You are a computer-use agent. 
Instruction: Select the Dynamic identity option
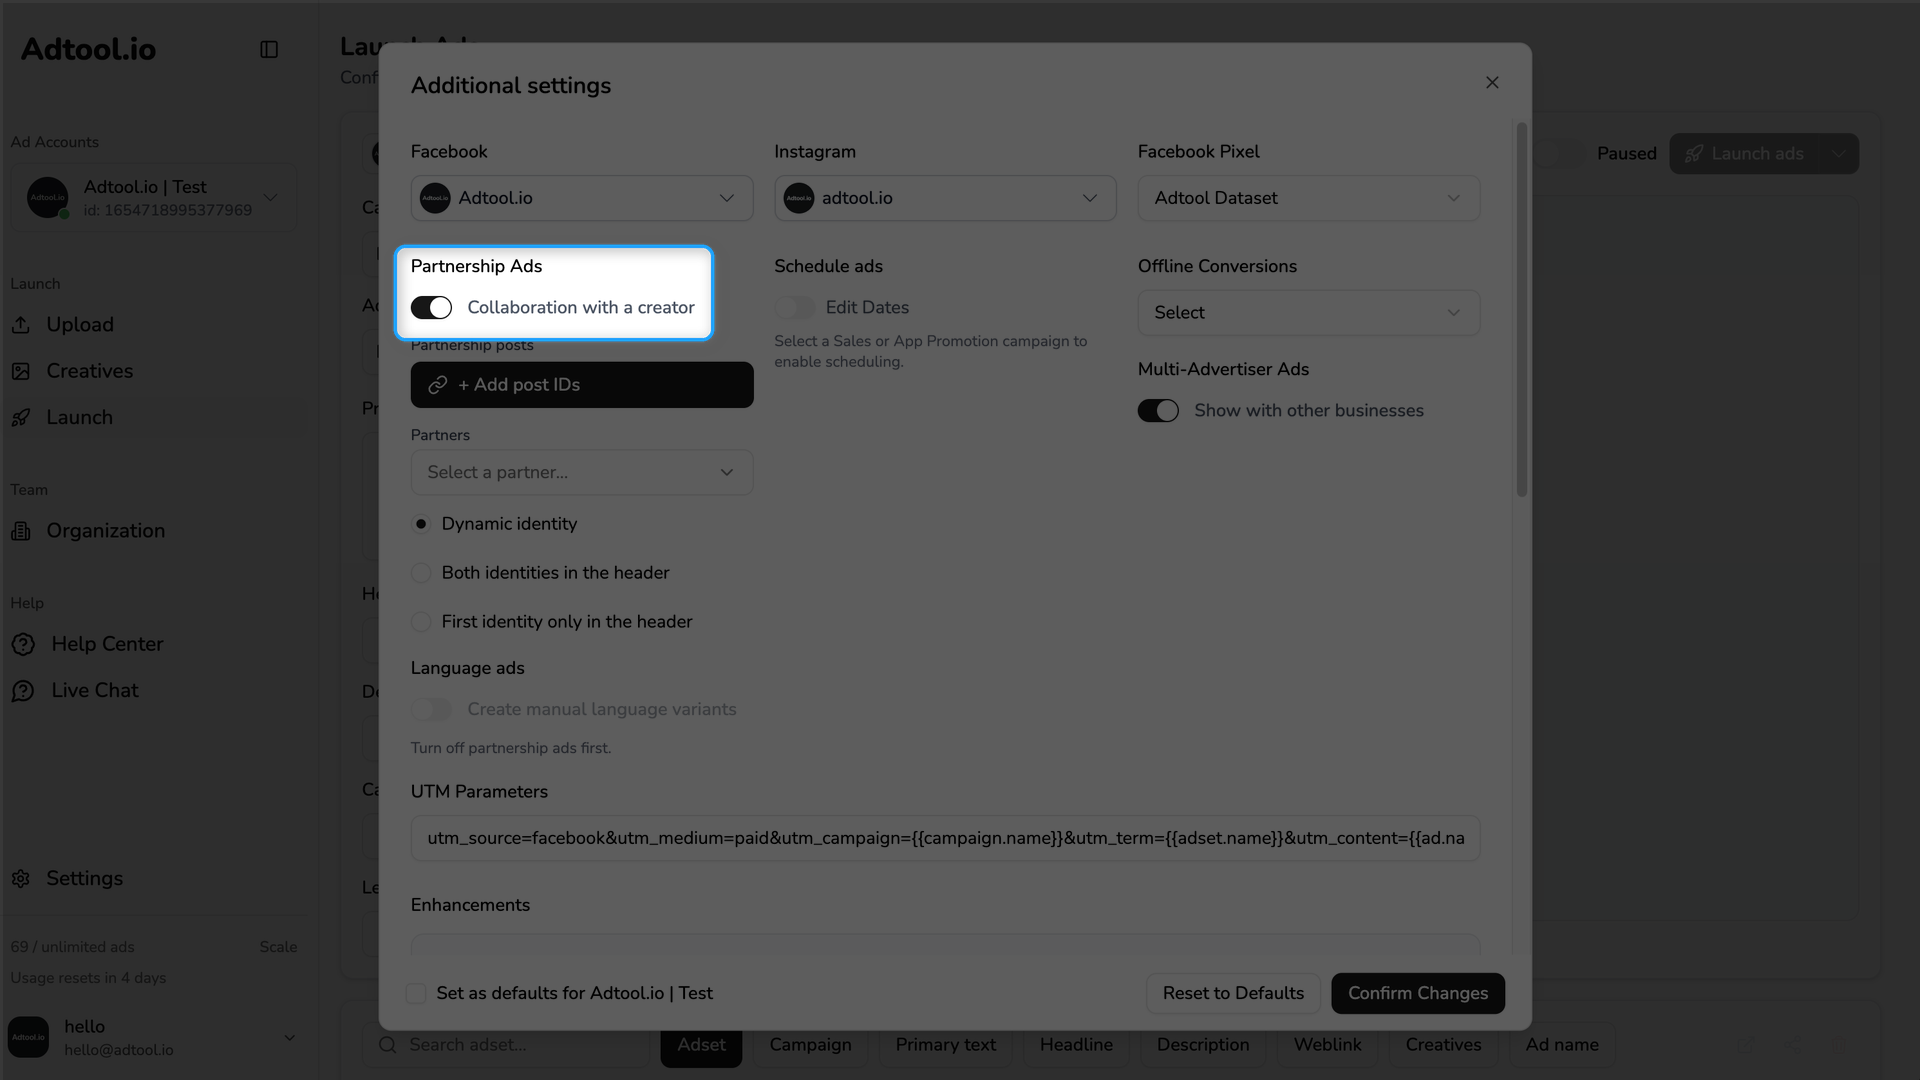(x=421, y=524)
